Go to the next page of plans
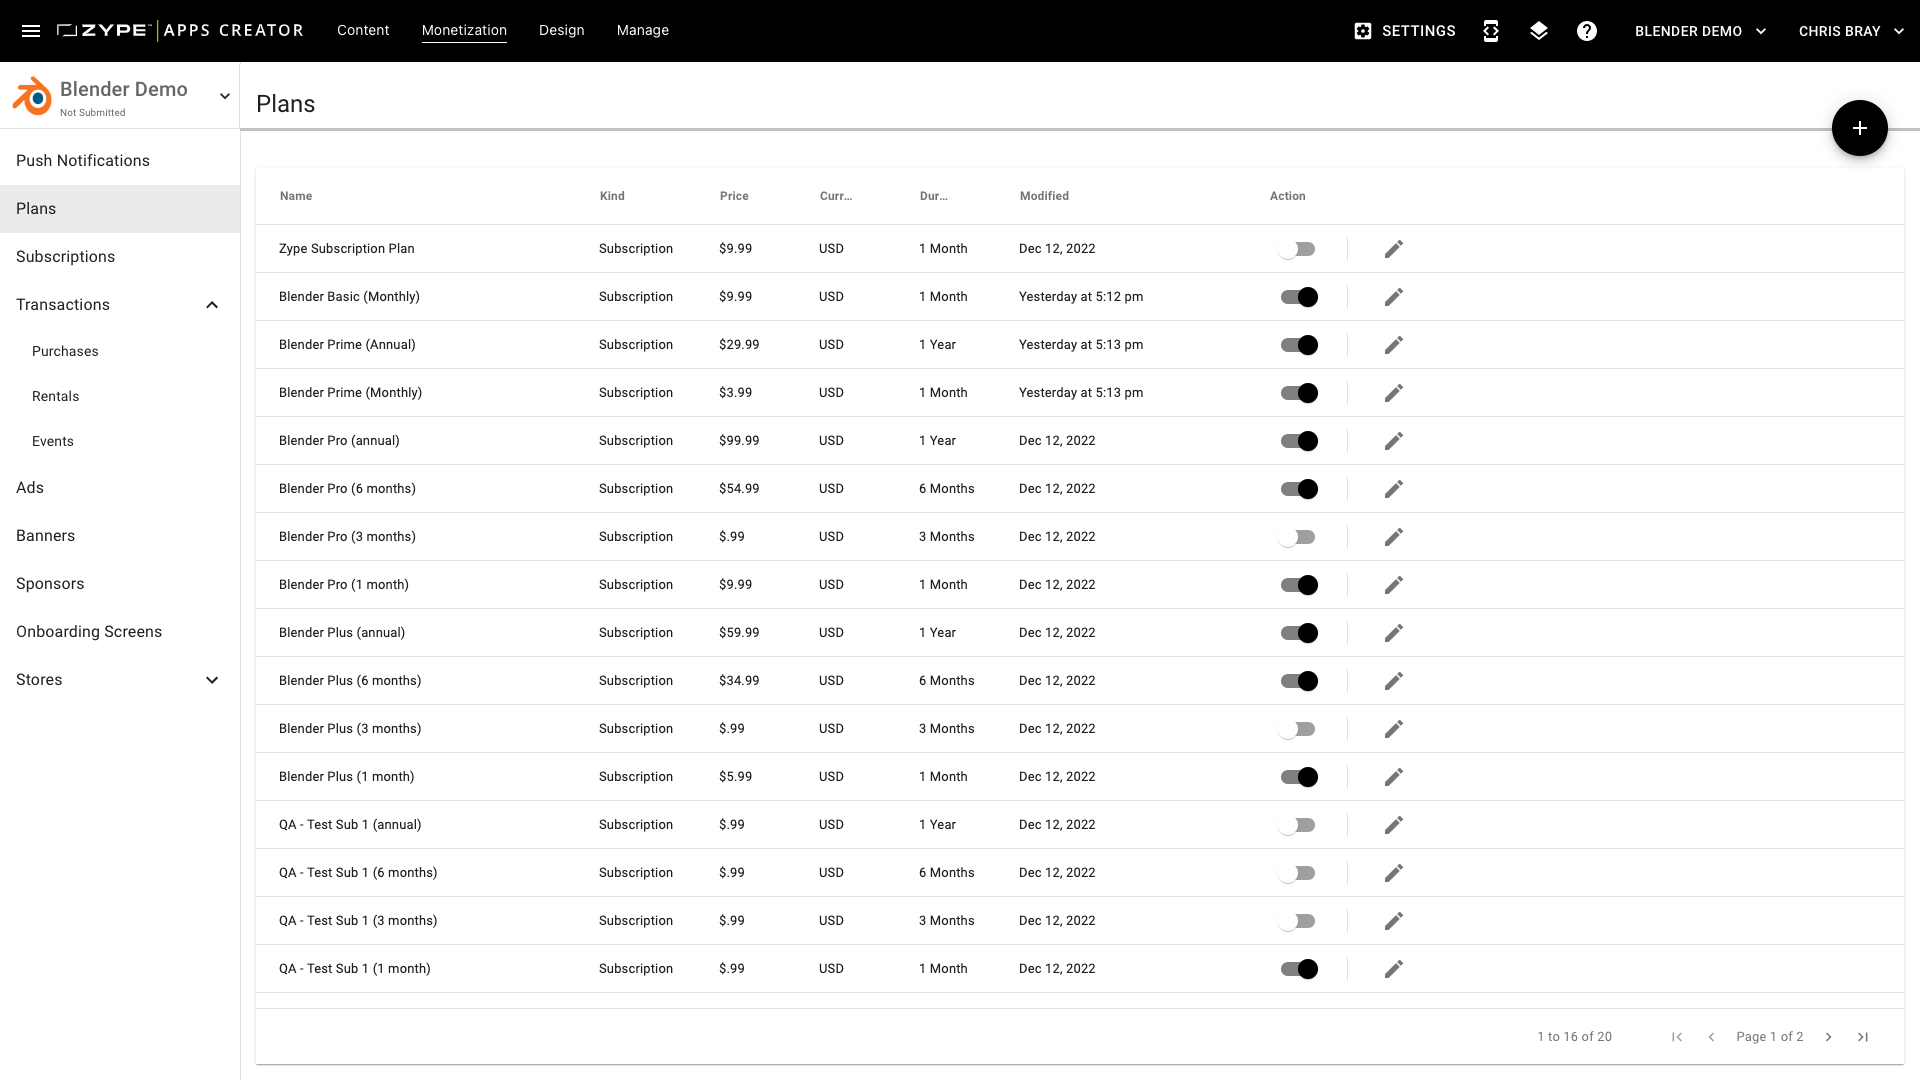 point(1828,1037)
